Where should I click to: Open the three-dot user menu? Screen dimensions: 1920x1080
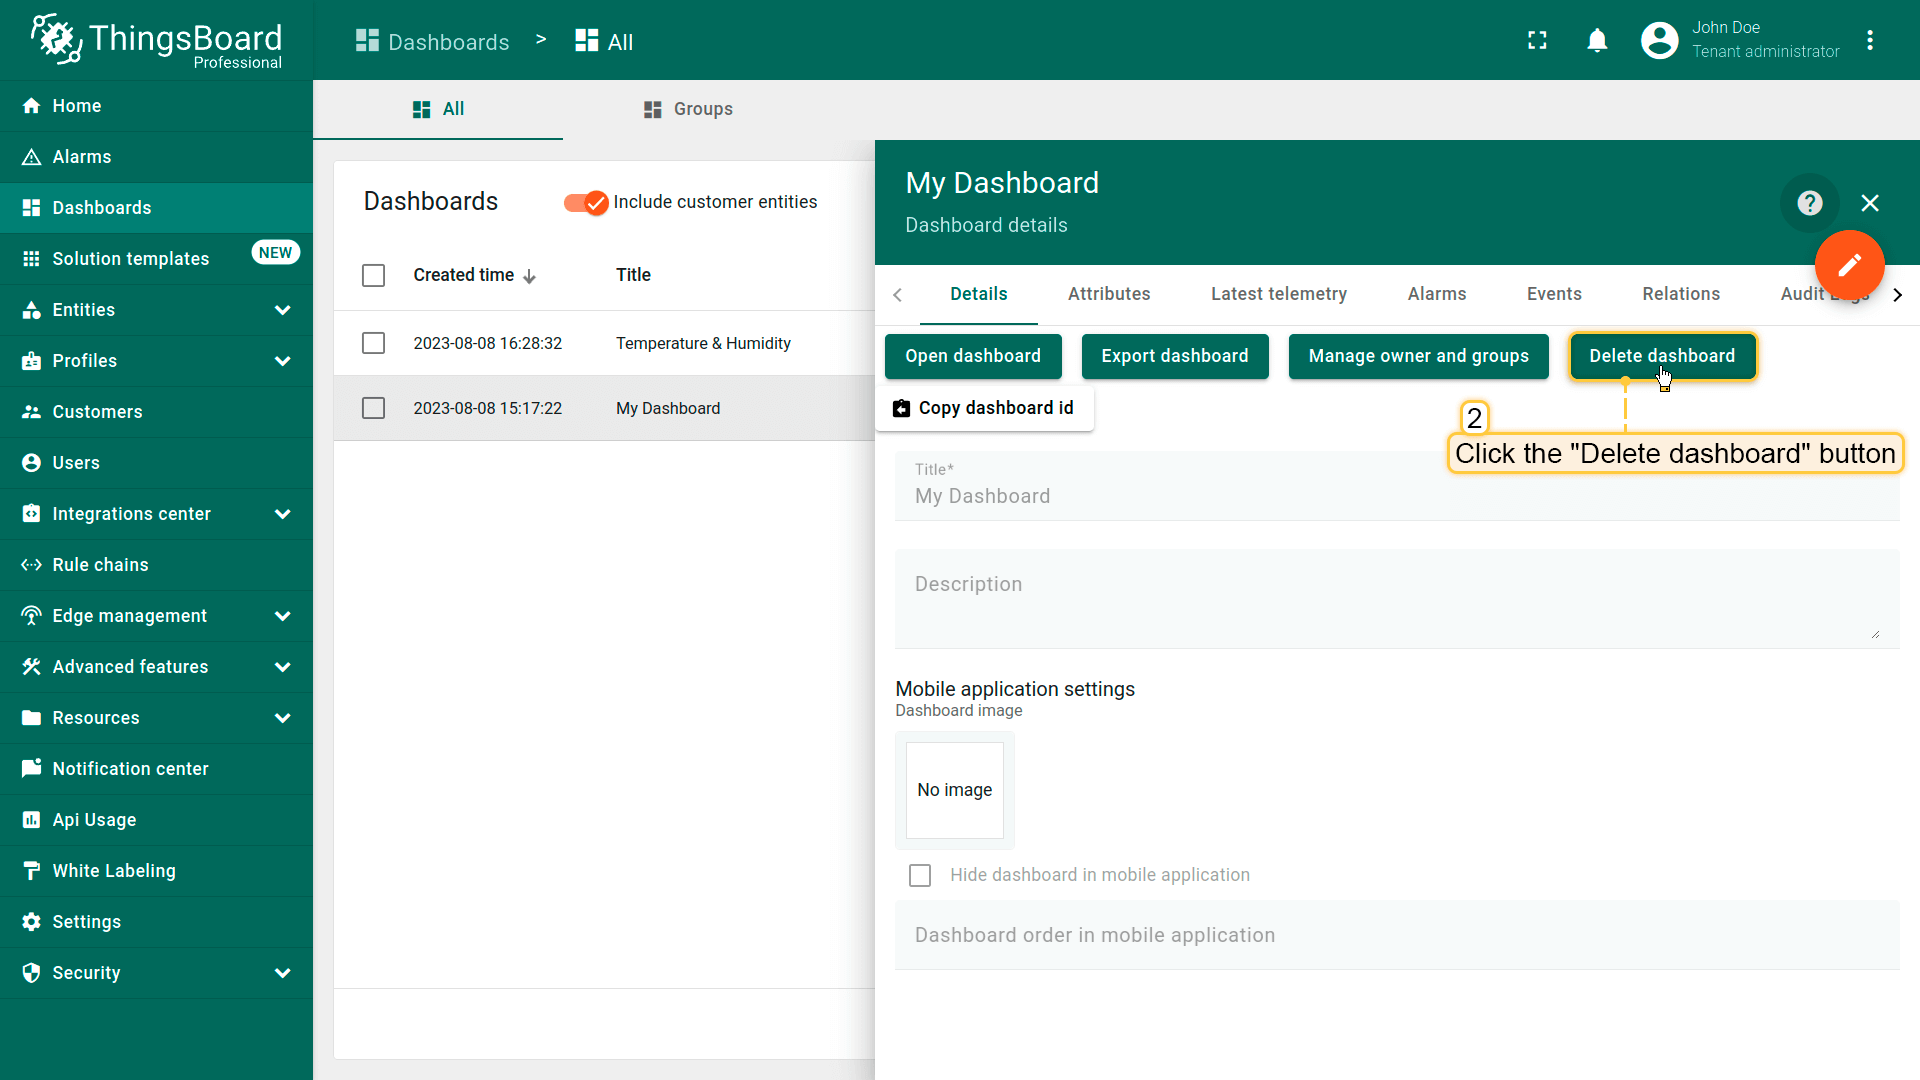[1869, 40]
